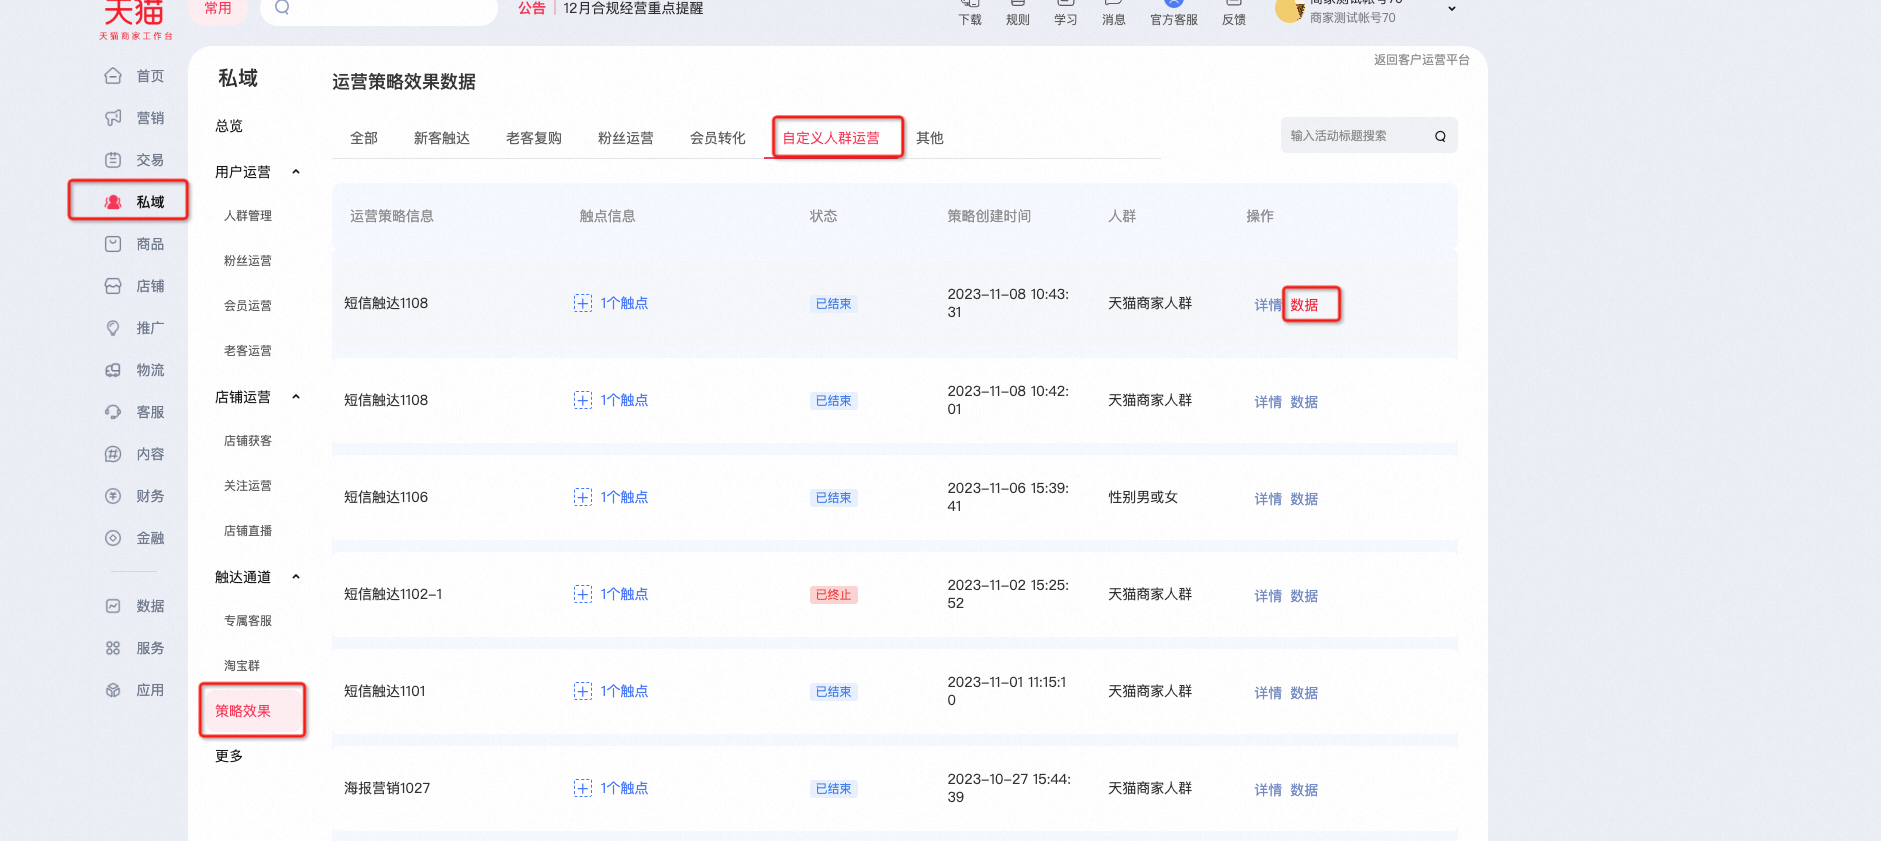Expand touchpoint plus icon for 海报营销1027
The image size is (1881, 841).
coord(583,788)
